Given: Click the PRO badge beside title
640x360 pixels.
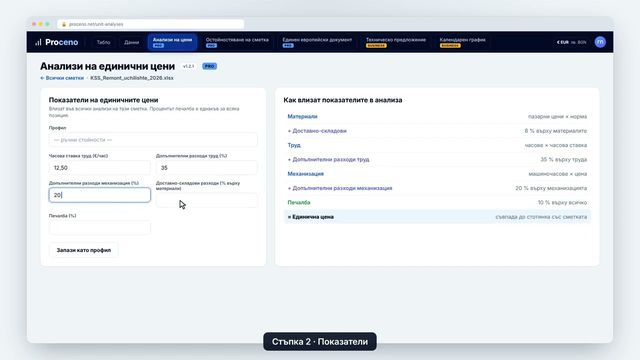Looking at the screenshot, I should point(209,66).
